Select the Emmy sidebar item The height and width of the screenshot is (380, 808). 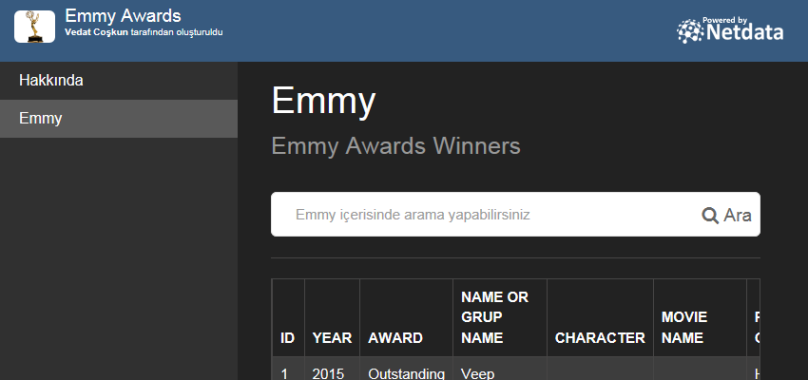(119, 119)
